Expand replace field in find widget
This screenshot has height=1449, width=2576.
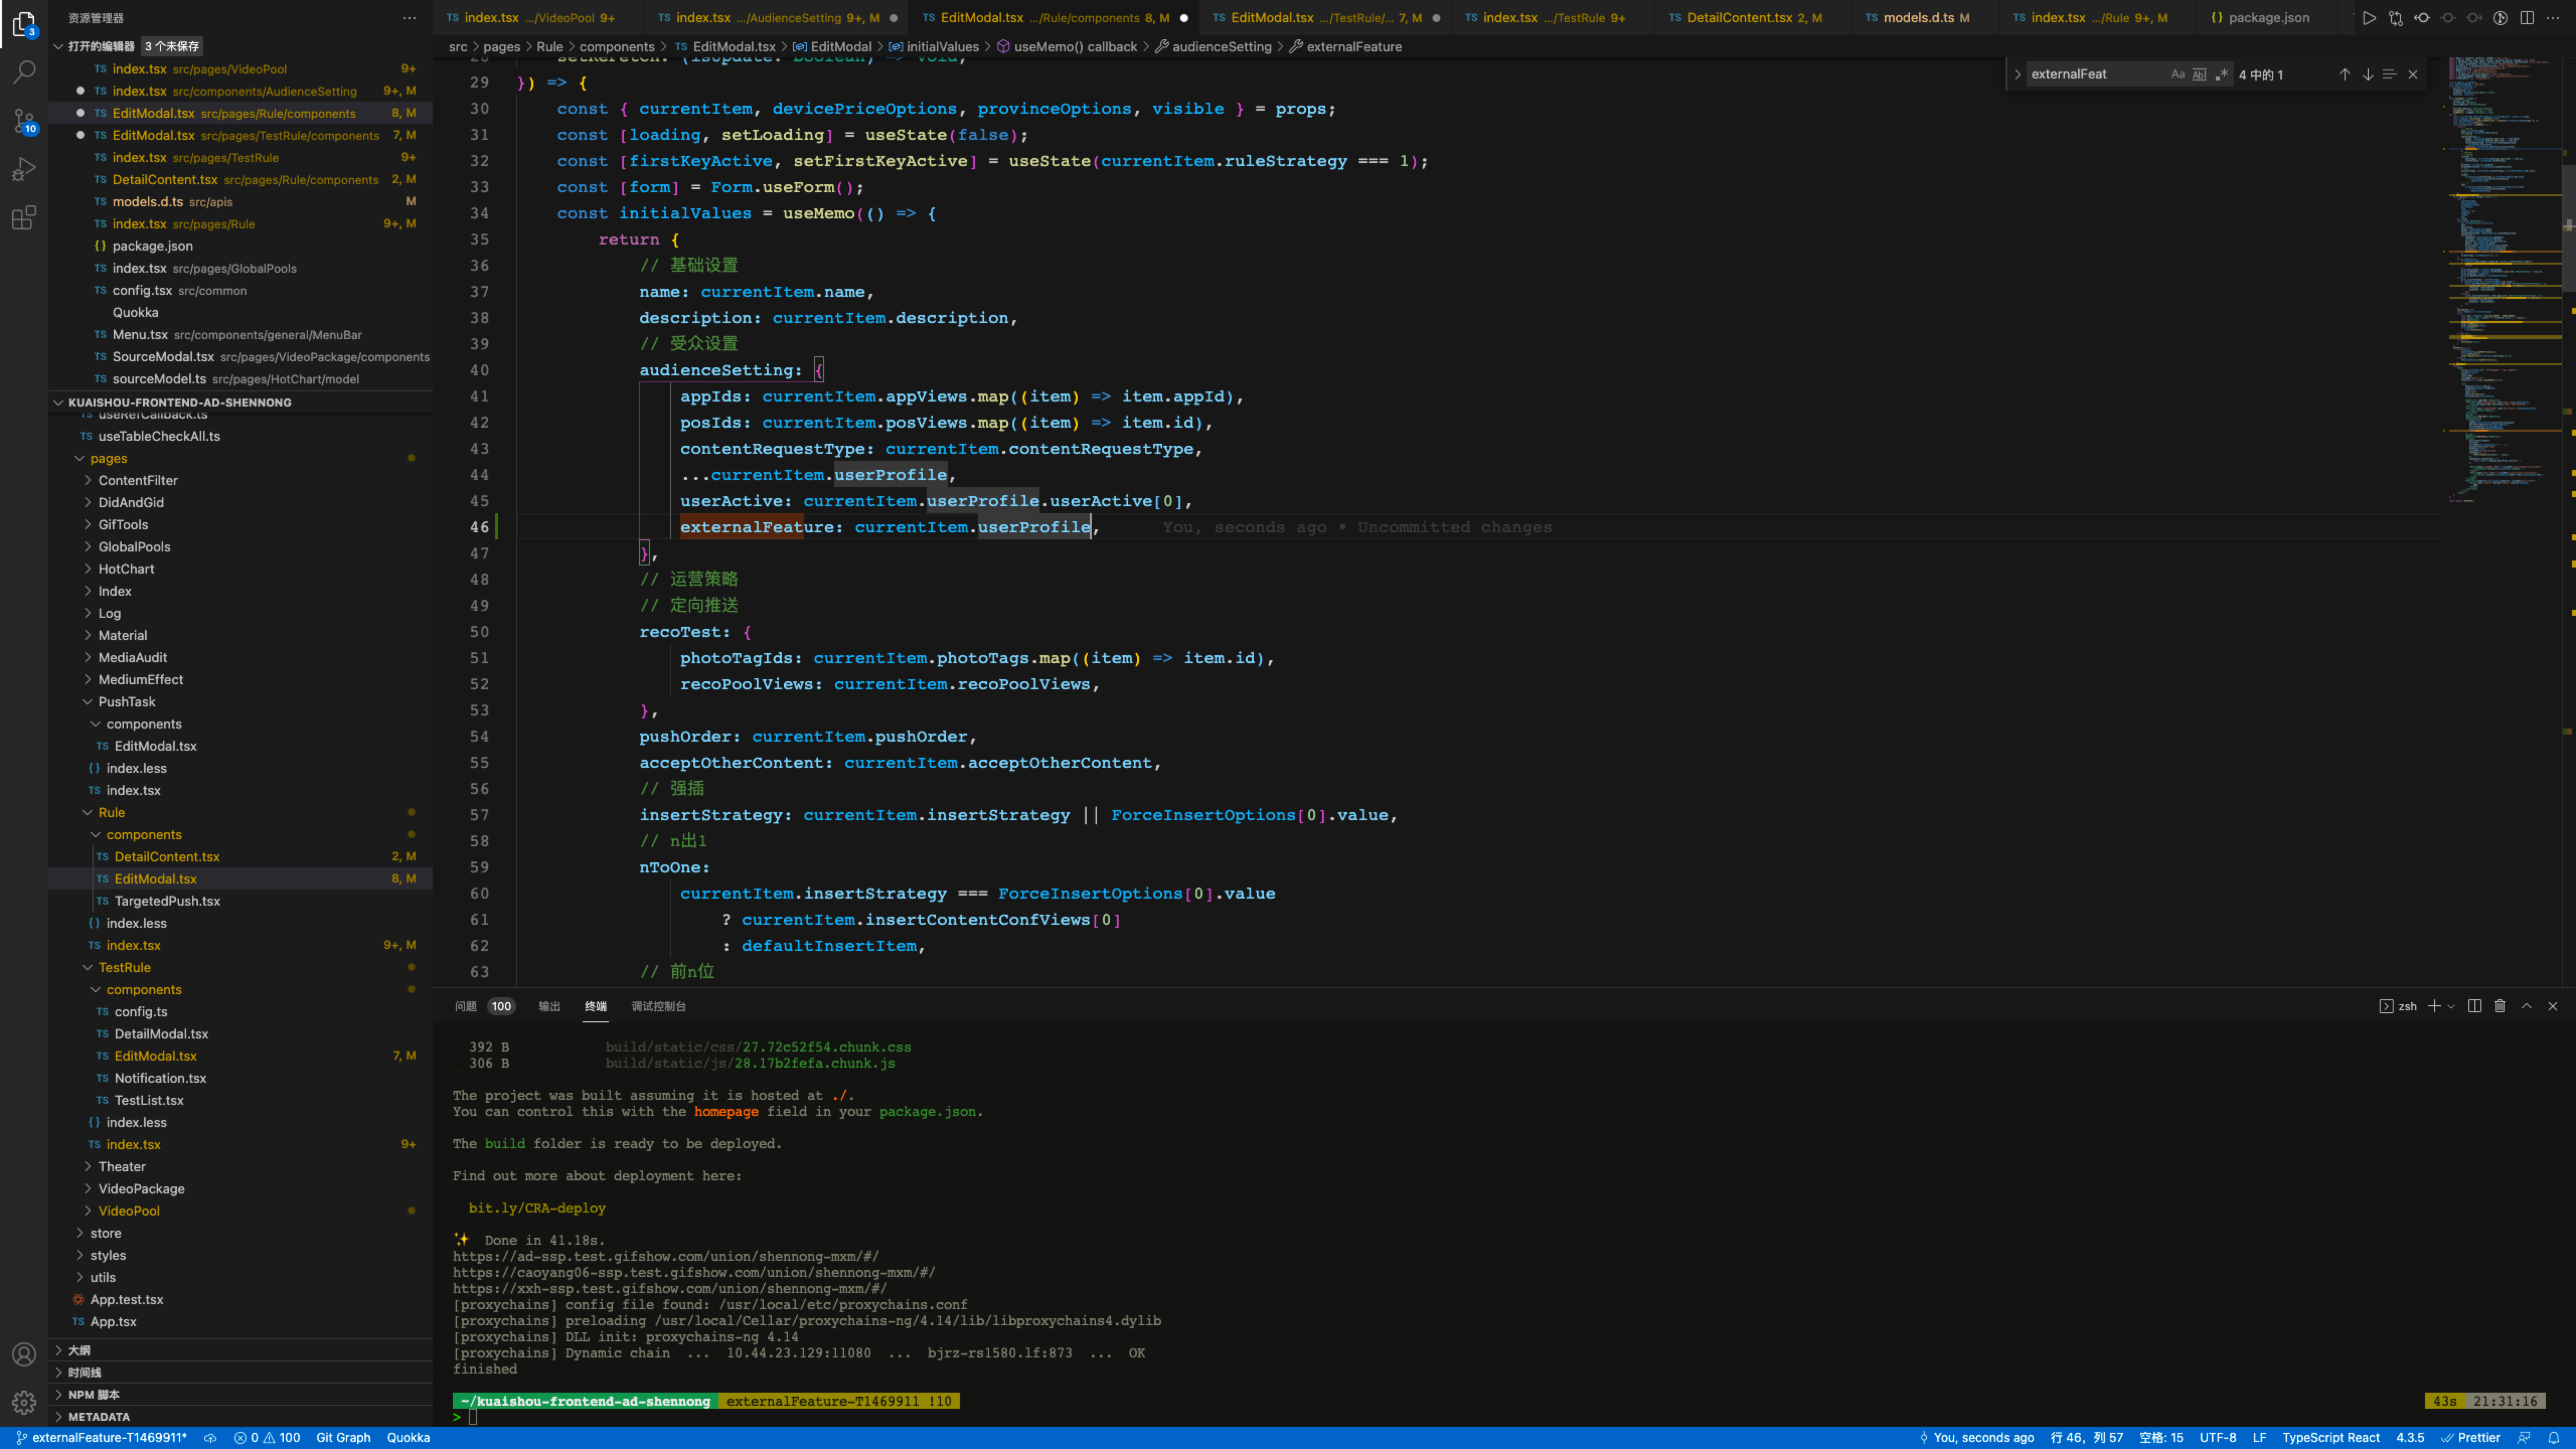(2017, 74)
